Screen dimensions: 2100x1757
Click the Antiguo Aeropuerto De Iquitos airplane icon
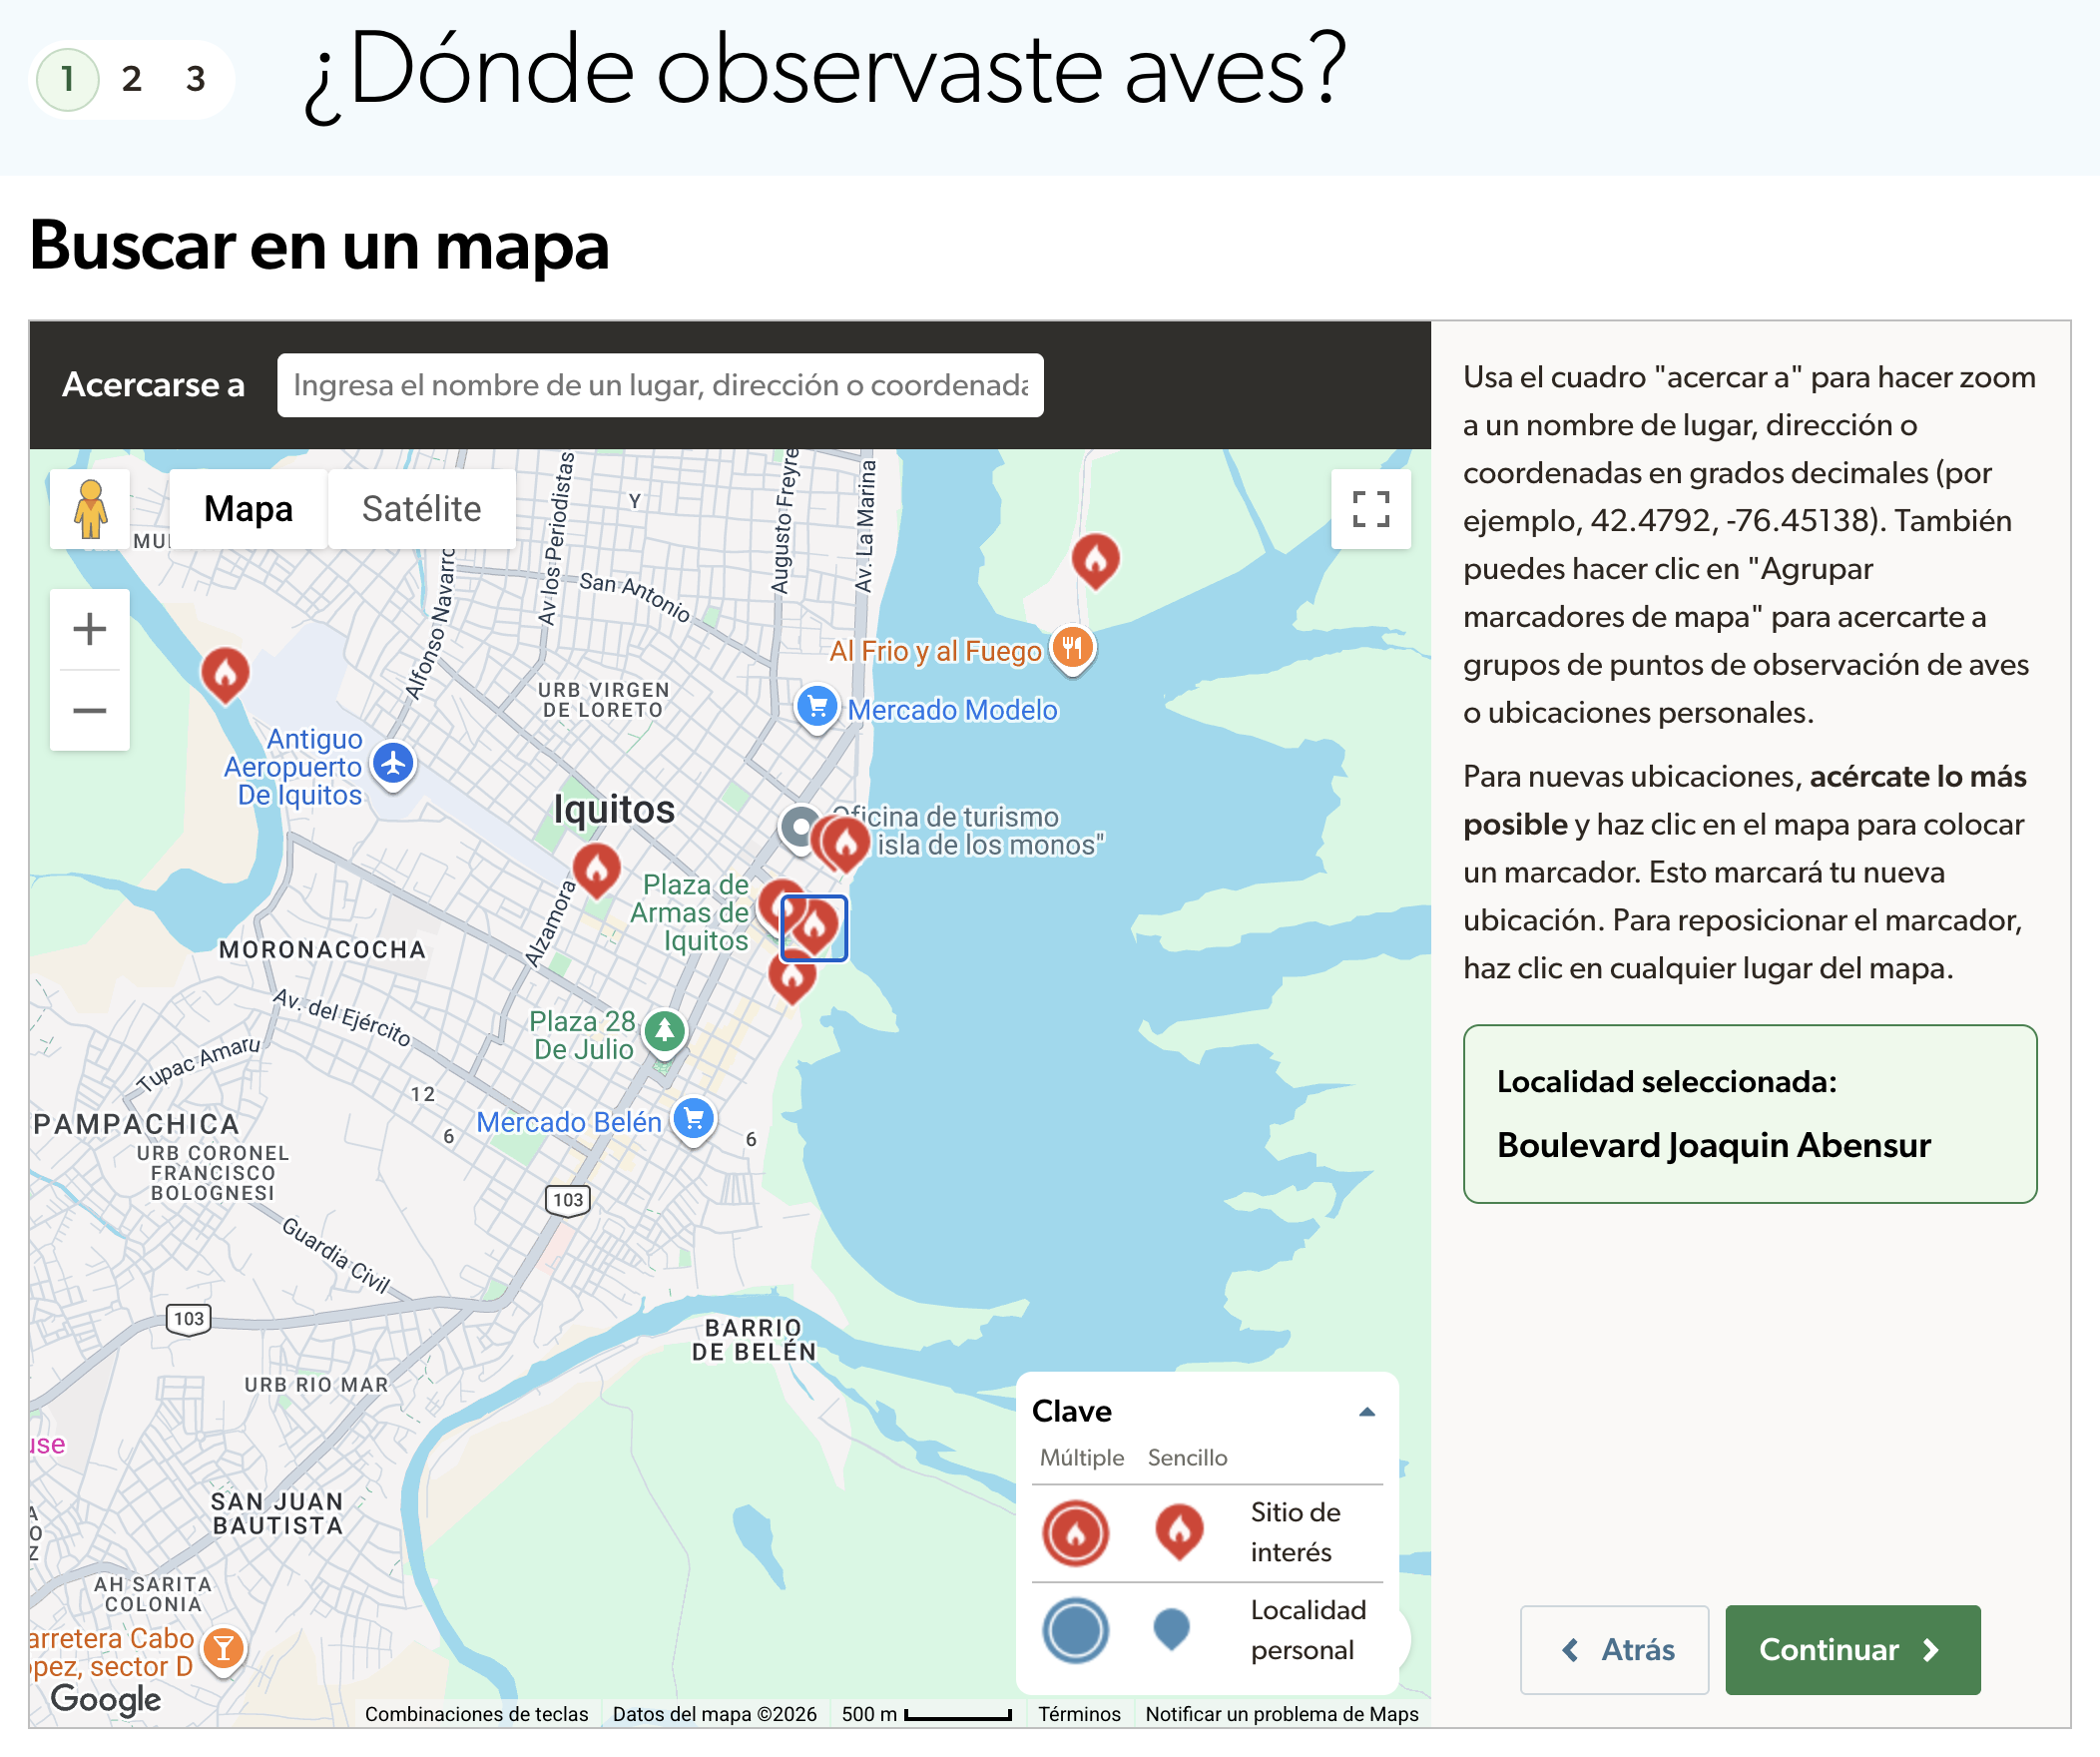point(394,765)
